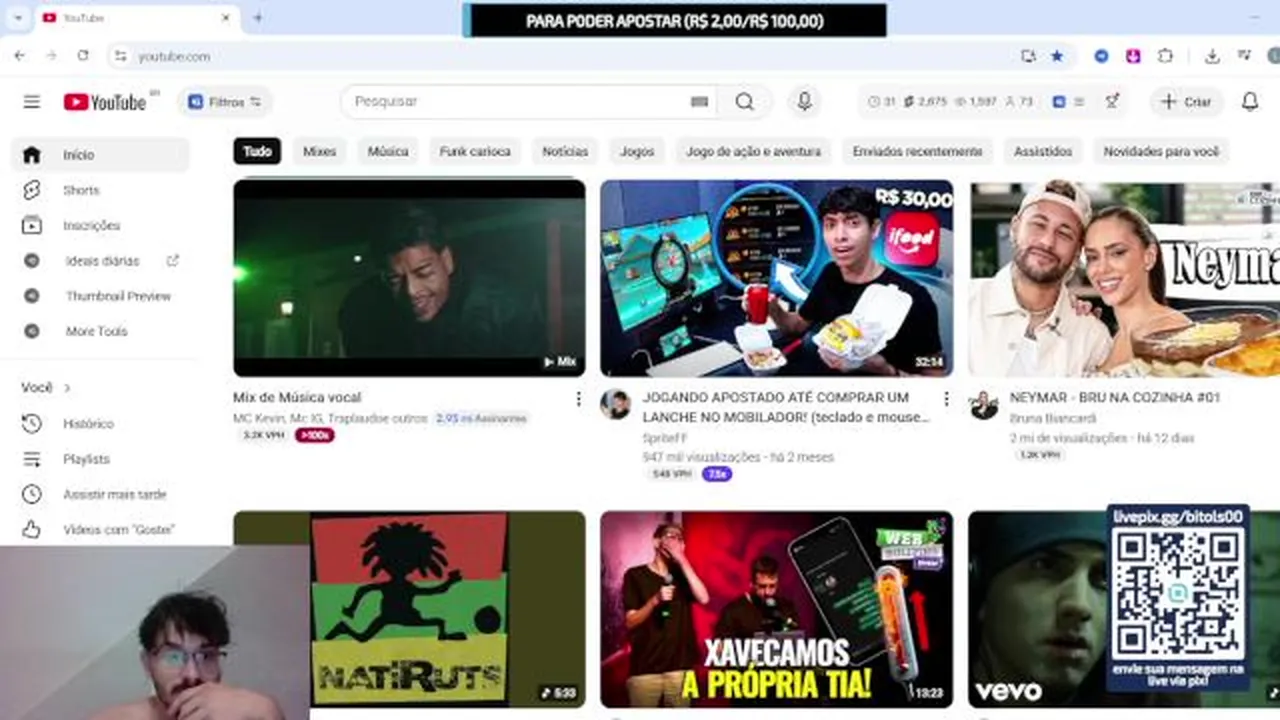Open the Neymar Bru na Cozinha thumbnail
1280x720 pixels.
coord(1124,278)
